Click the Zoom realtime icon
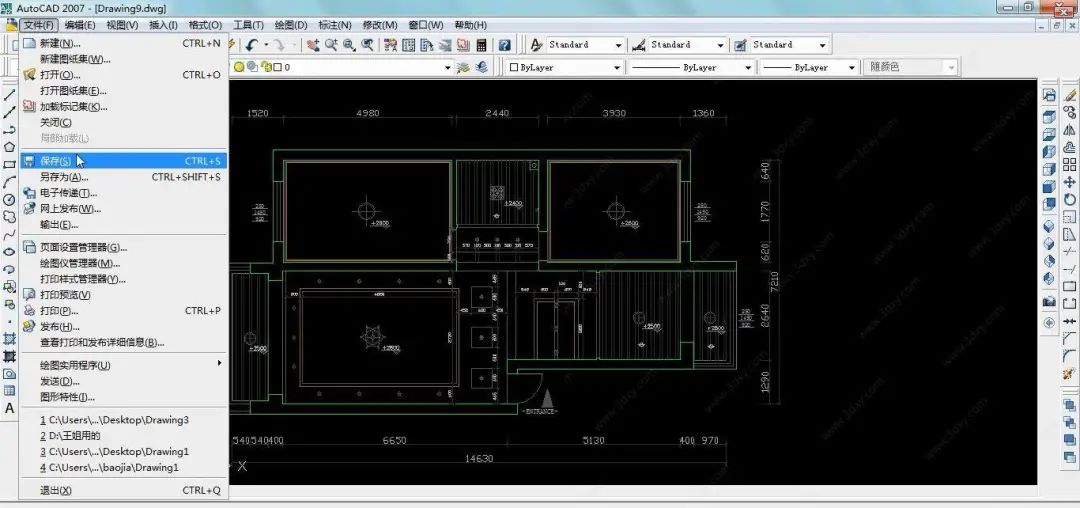The width and height of the screenshot is (1080, 508). point(331,45)
